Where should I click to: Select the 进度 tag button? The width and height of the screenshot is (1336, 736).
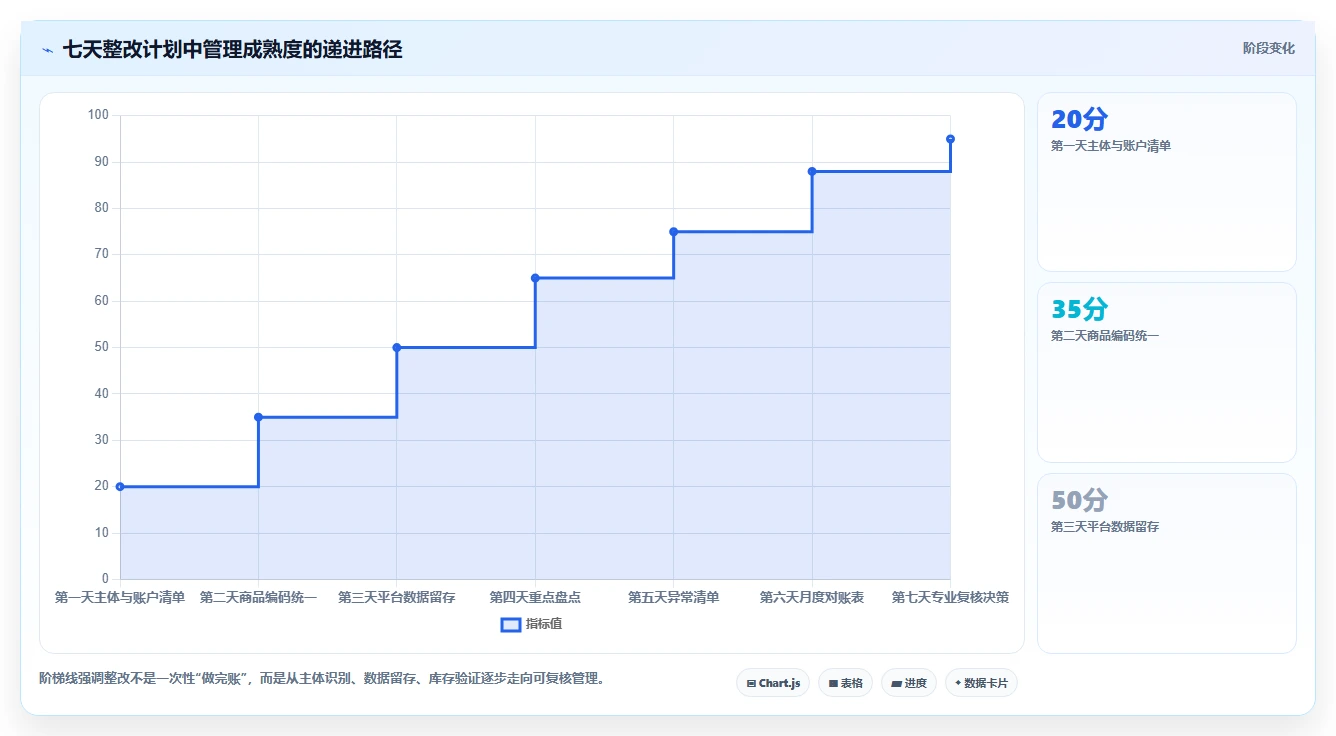pyautogui.click(x=909, y=683)
